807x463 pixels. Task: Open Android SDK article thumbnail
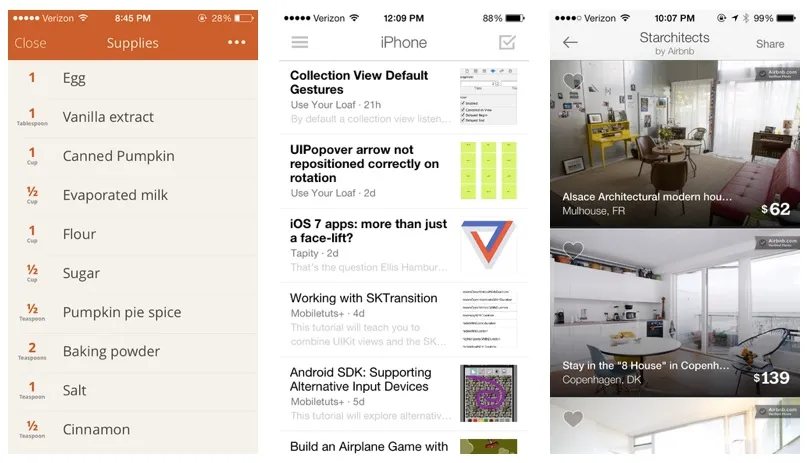488,392
